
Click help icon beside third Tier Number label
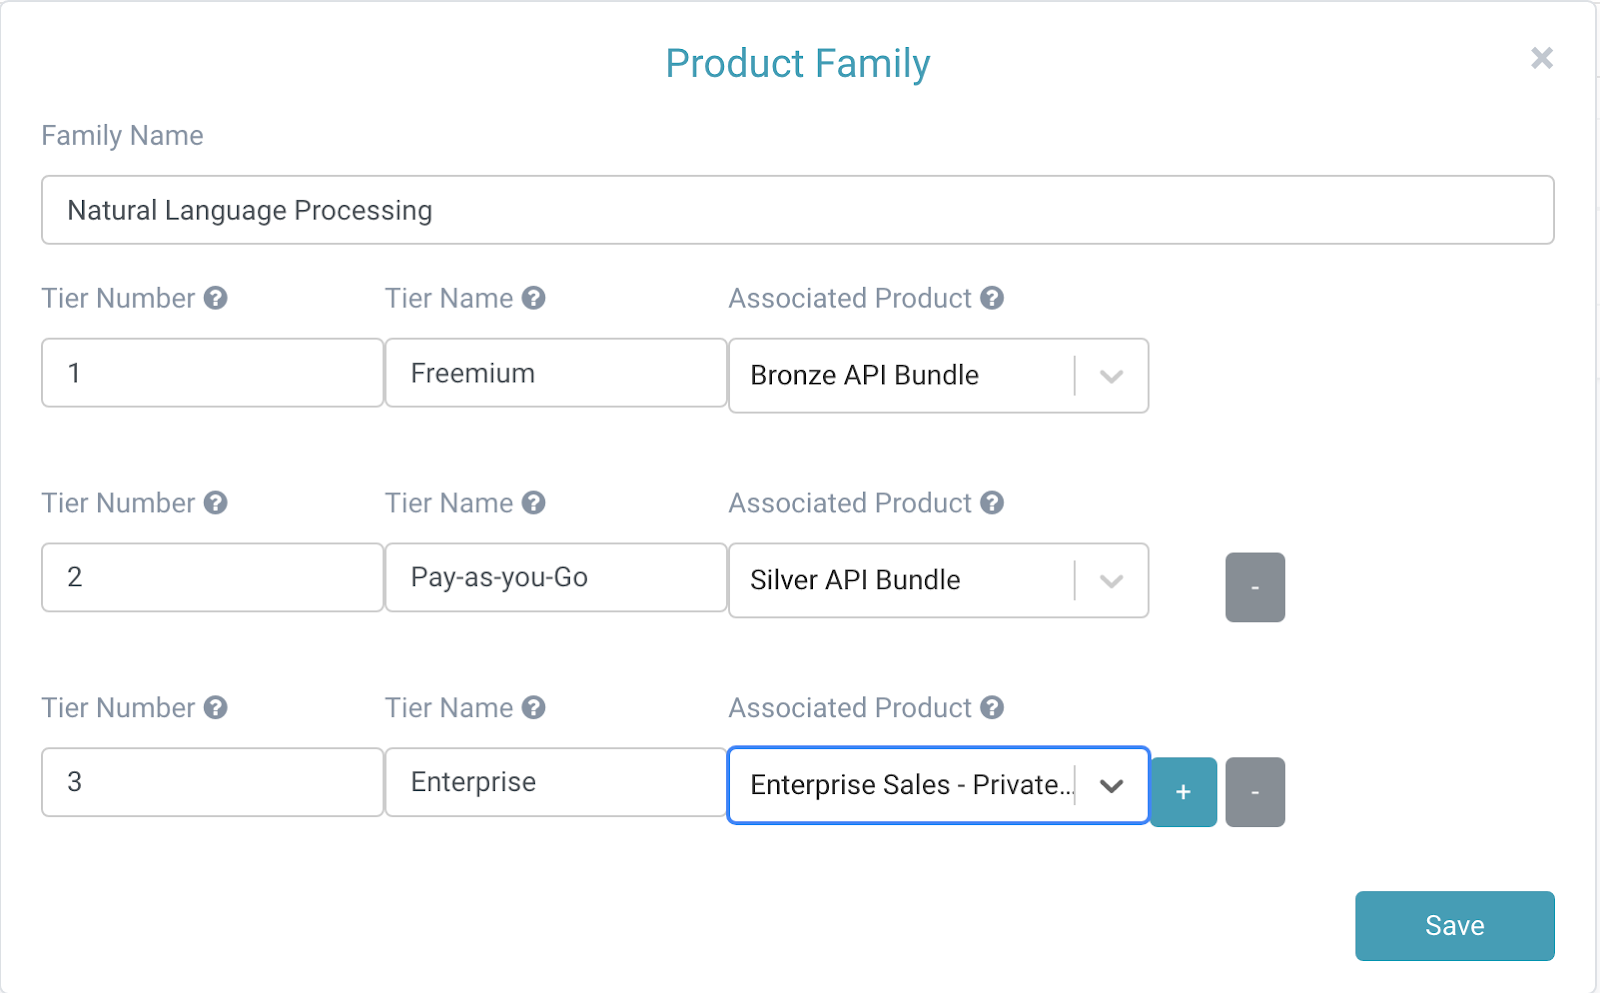coord(216,708)
